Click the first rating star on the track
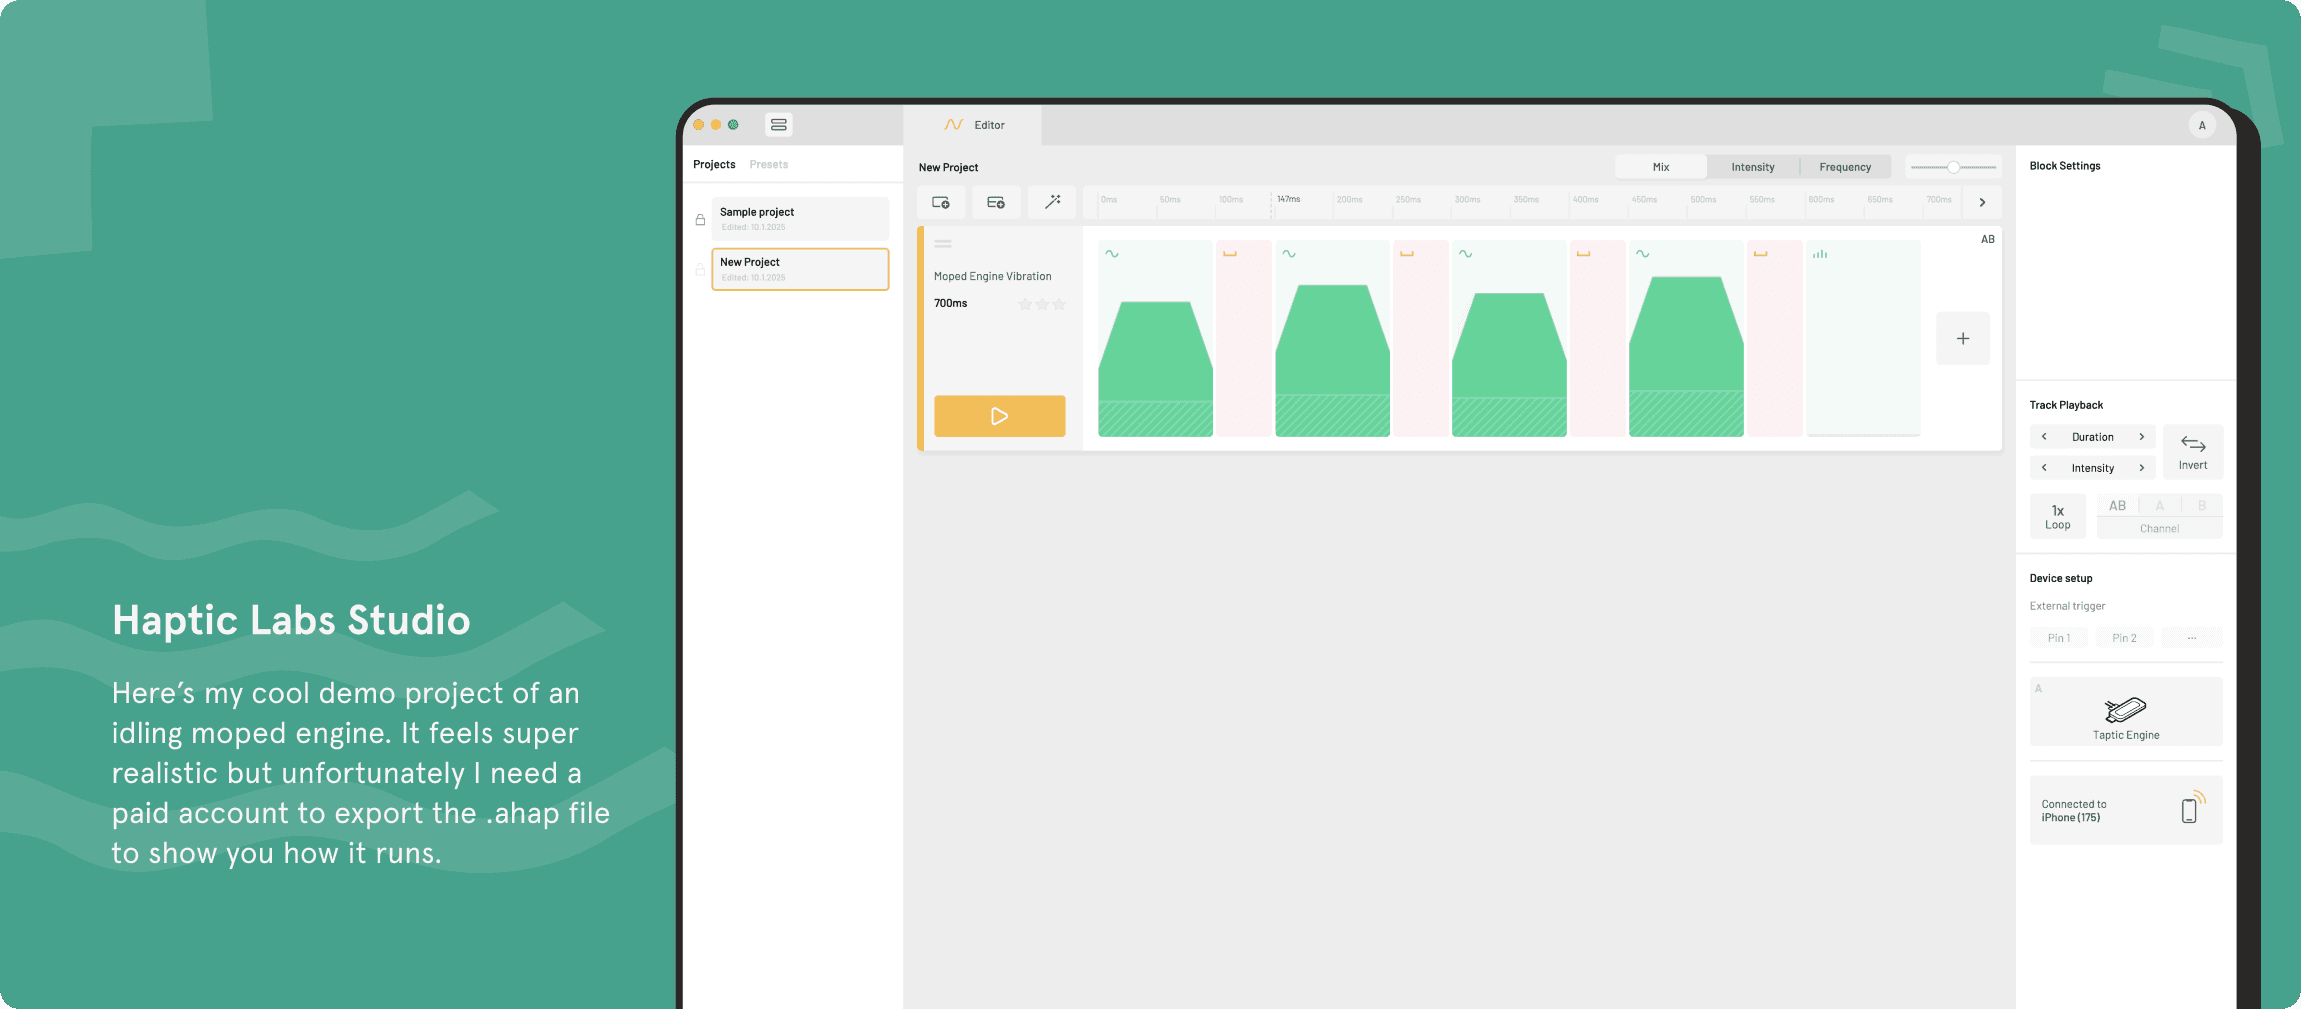2301x1009 pixels. click(x=1025, y=304)
